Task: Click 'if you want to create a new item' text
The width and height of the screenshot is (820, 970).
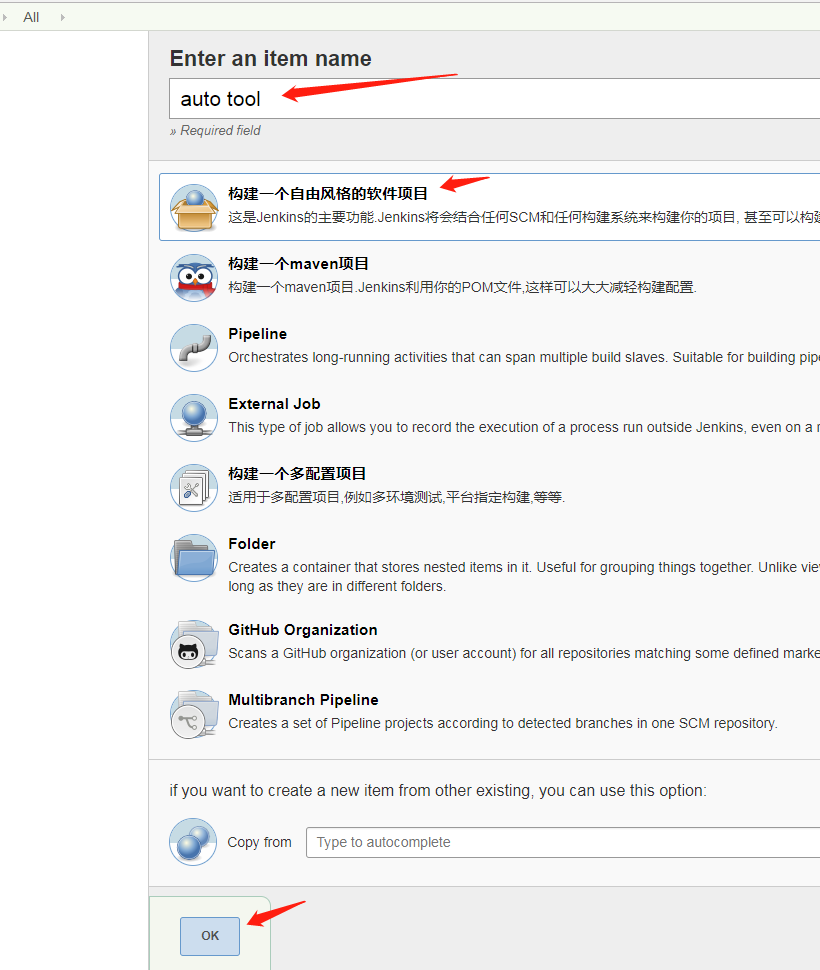Action: 438,791
